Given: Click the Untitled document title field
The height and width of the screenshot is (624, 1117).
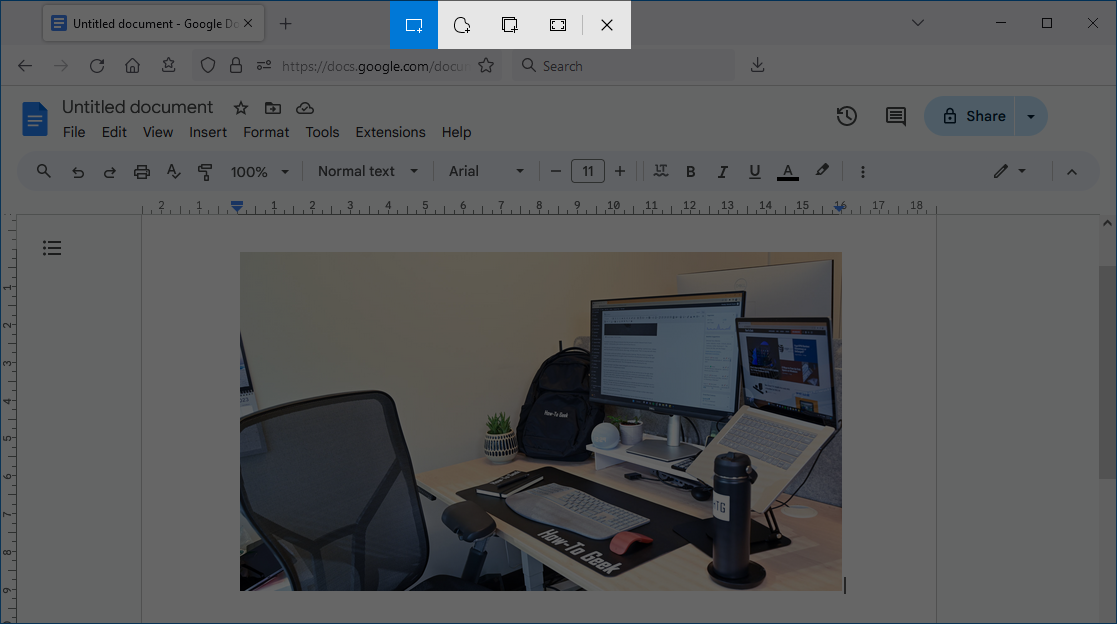Looking at the screenshot, I should pyautogui.click(x=137, y=107).
